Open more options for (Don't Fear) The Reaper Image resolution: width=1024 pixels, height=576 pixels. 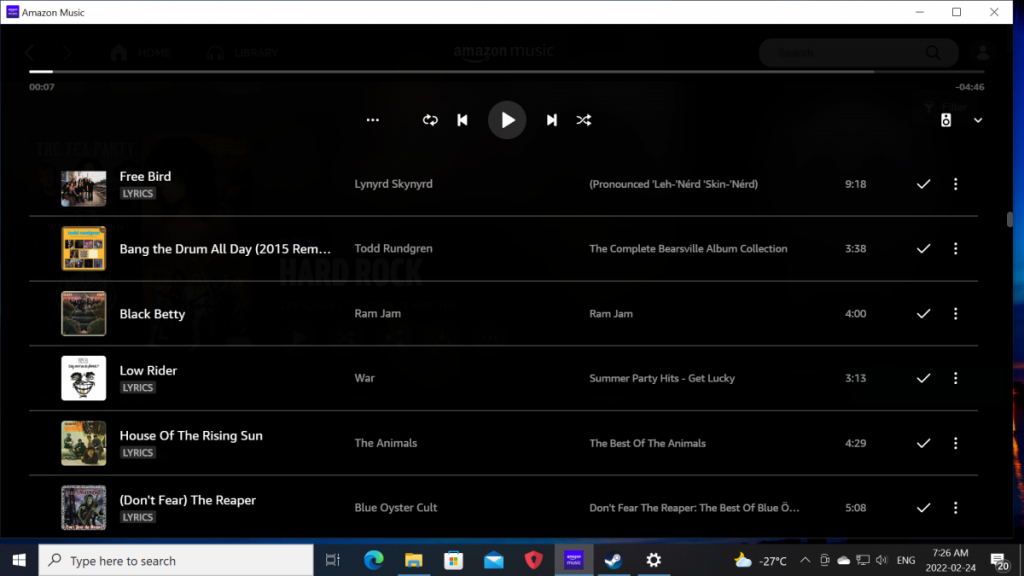point(955,507)
